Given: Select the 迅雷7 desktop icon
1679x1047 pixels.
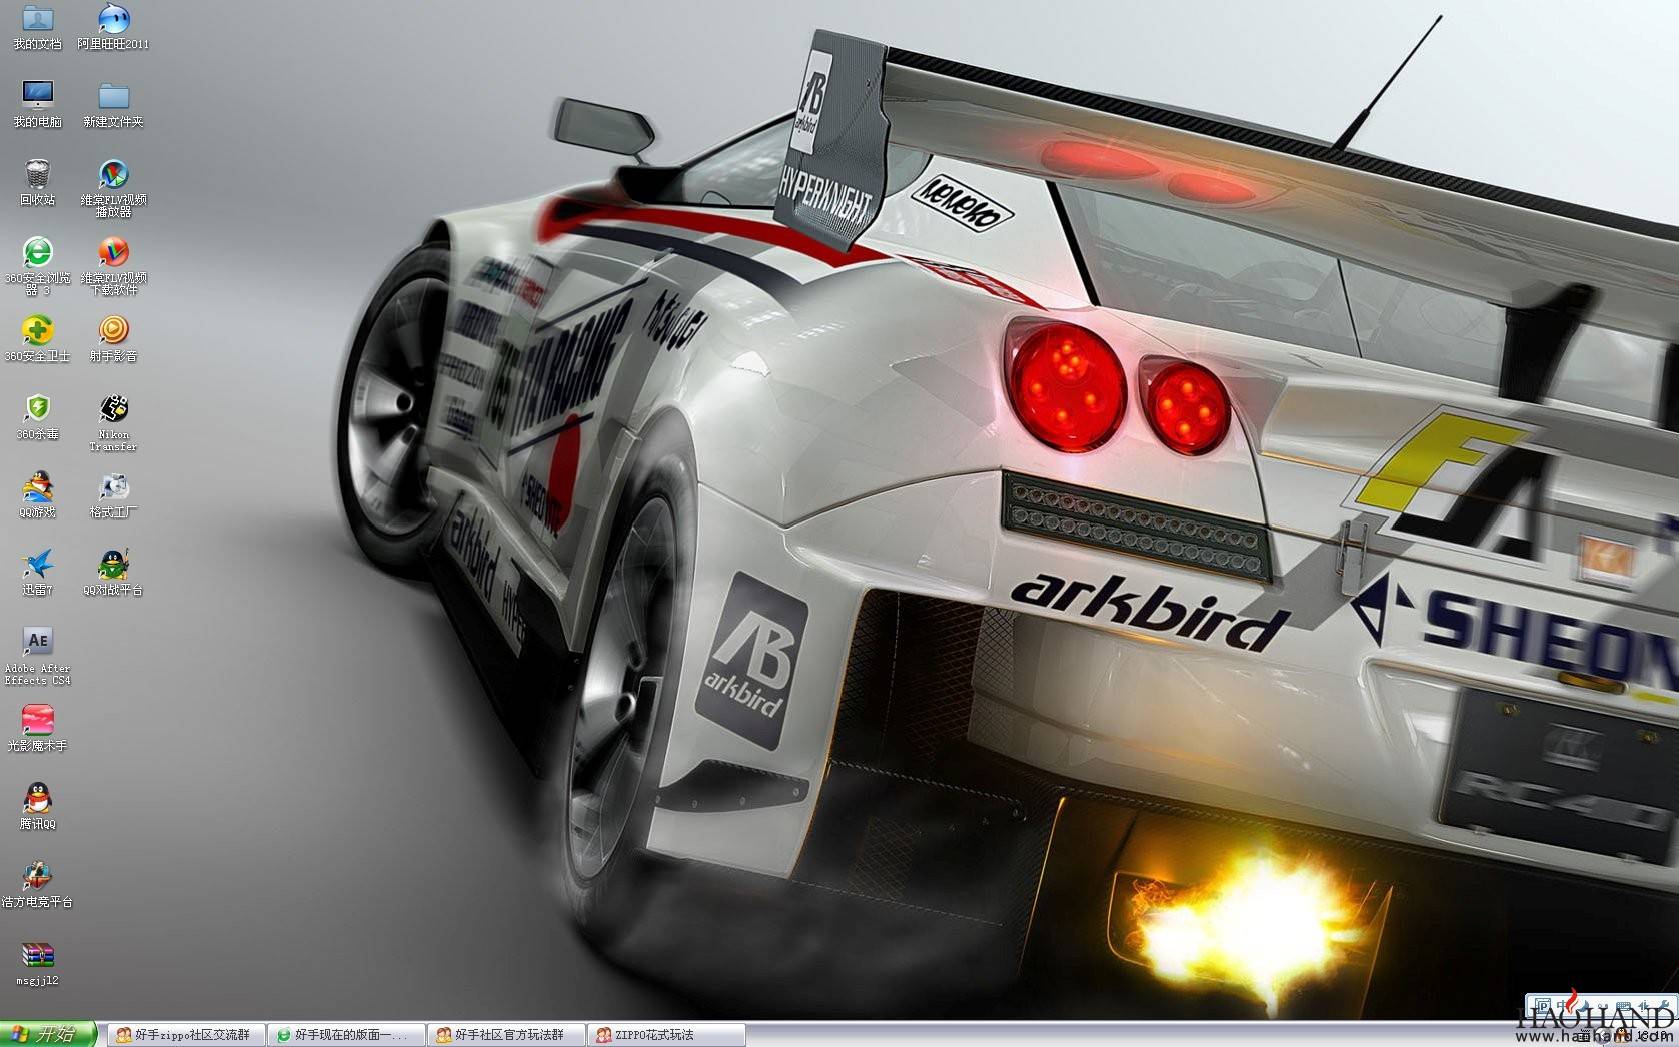Looking at the screenshot, I should tap(37, 572).
